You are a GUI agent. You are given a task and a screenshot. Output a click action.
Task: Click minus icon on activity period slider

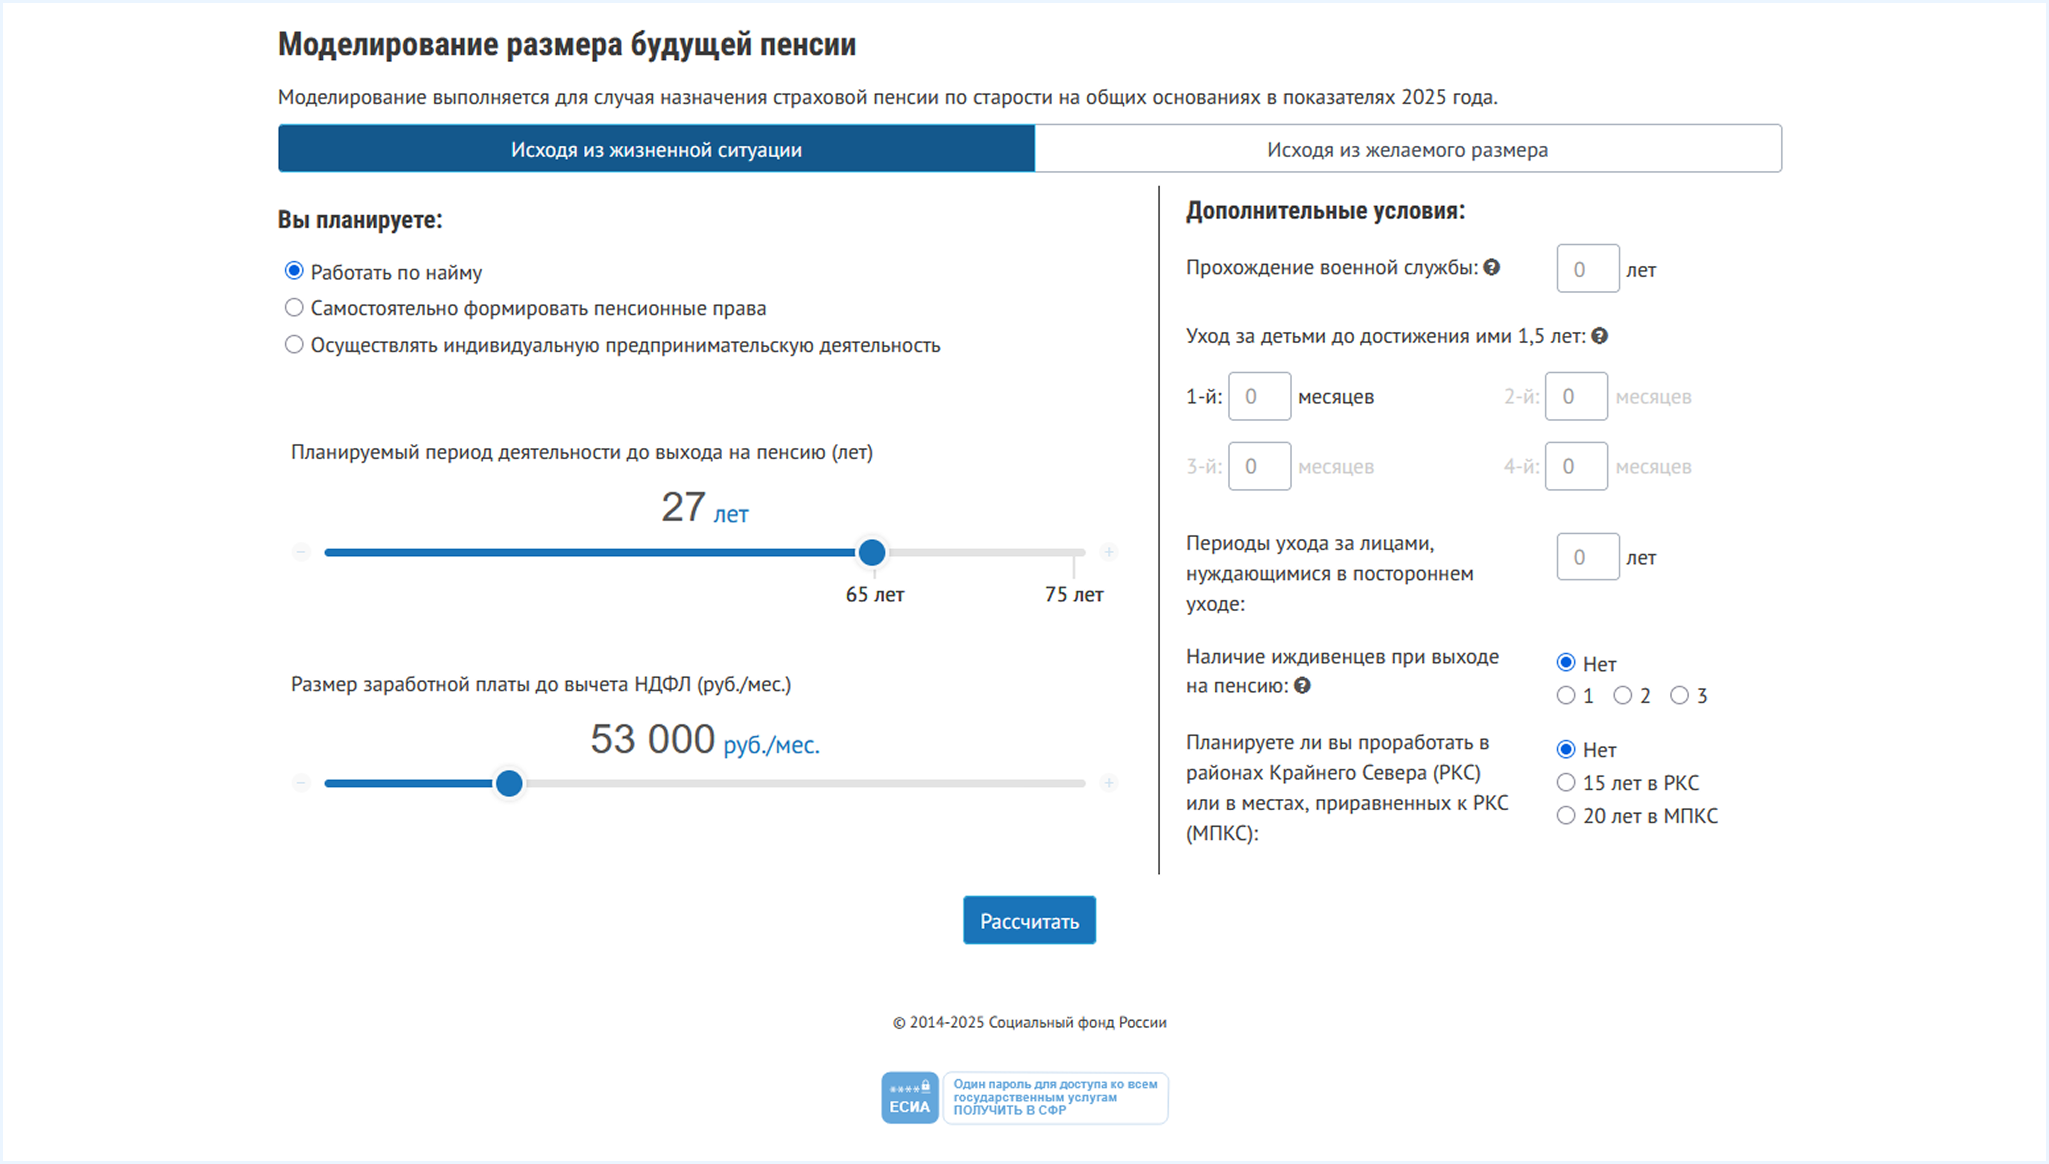[x=301, y=552]
